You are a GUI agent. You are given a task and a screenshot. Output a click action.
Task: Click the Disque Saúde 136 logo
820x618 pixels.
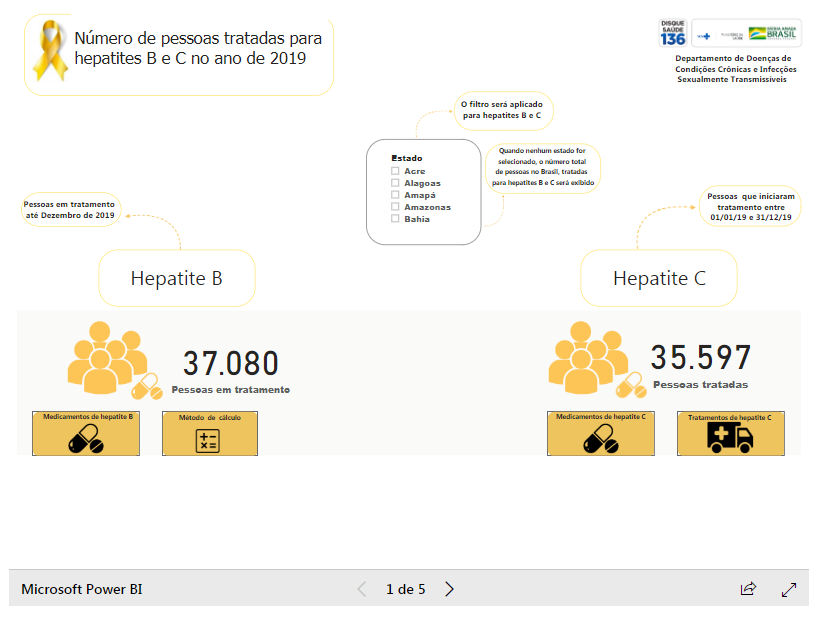(x=671, y=32)
